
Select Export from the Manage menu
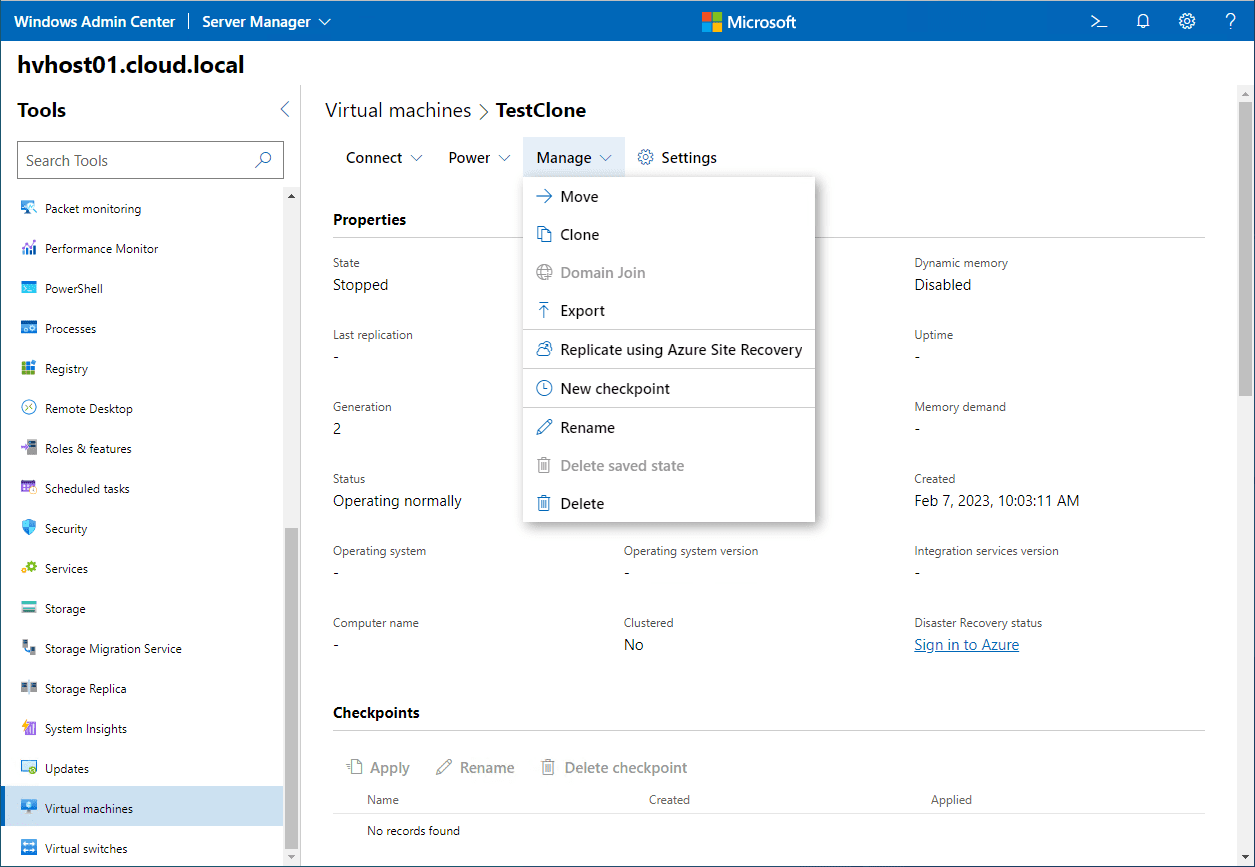pyautogui.click(x=582, y=311)
